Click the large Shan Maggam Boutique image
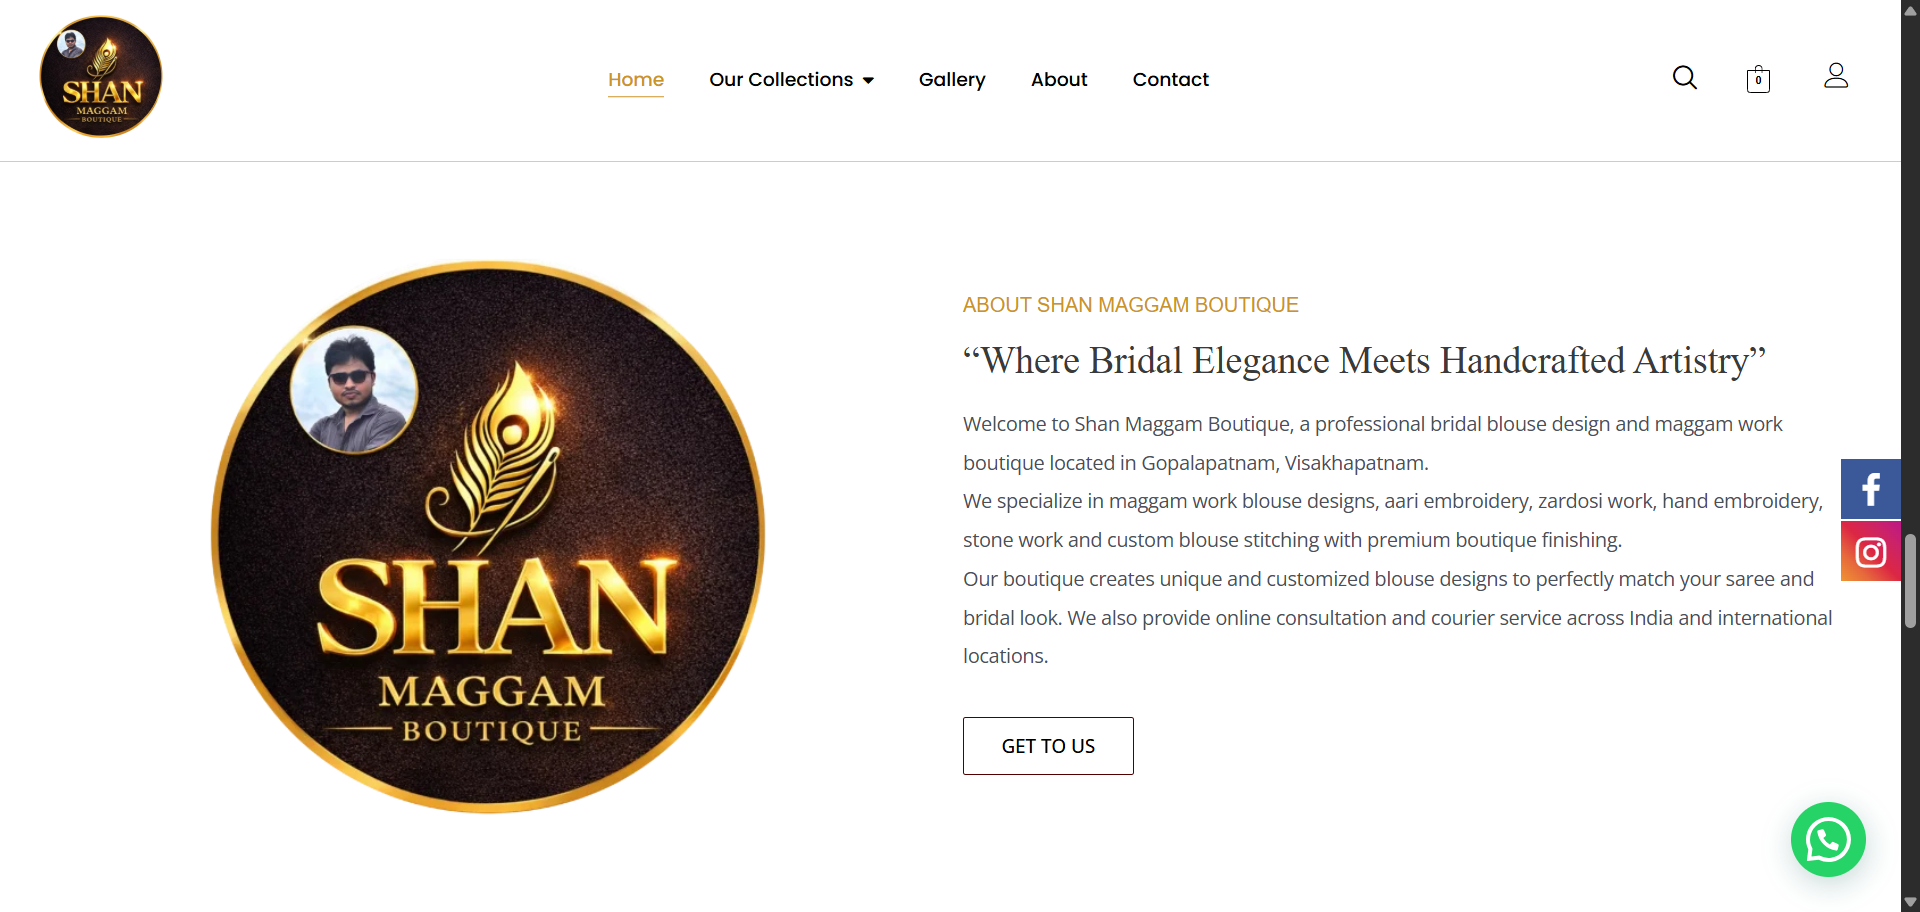Image resolution: width=1920 pixels, height=912 pixels. tap(488, 537)
